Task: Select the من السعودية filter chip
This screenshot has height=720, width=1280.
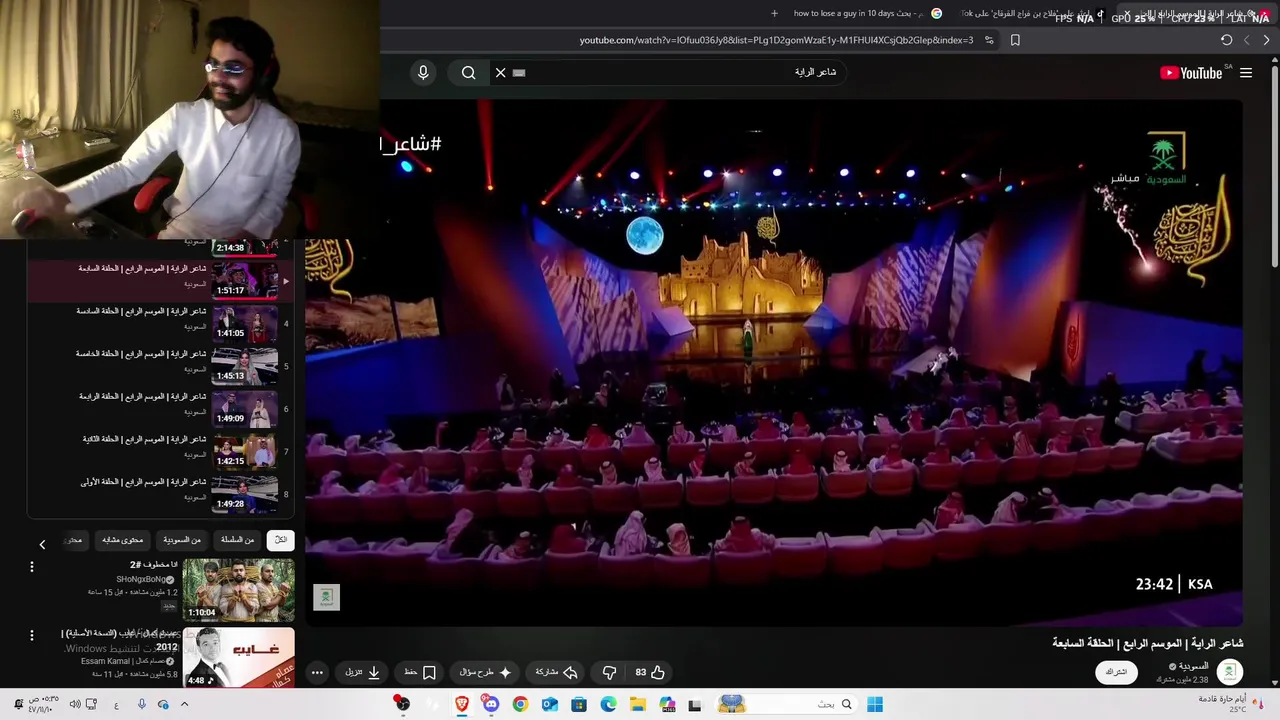Action: (x=182, y=540)
